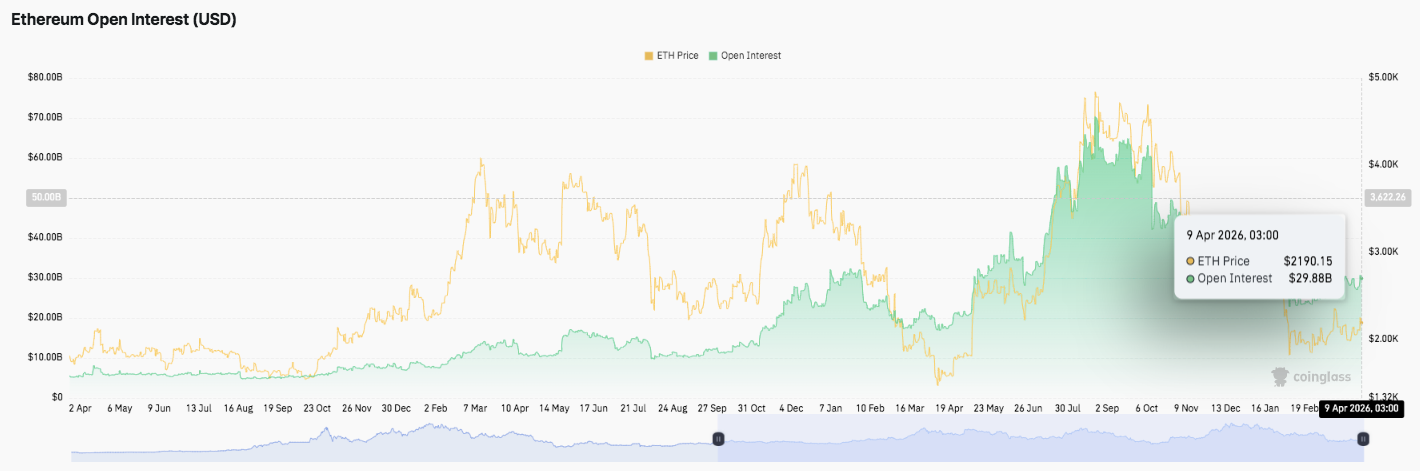The width and height of the screenshot is (1420, 471).
Task: Click the left range slider handle
Action: click(717, 439)
